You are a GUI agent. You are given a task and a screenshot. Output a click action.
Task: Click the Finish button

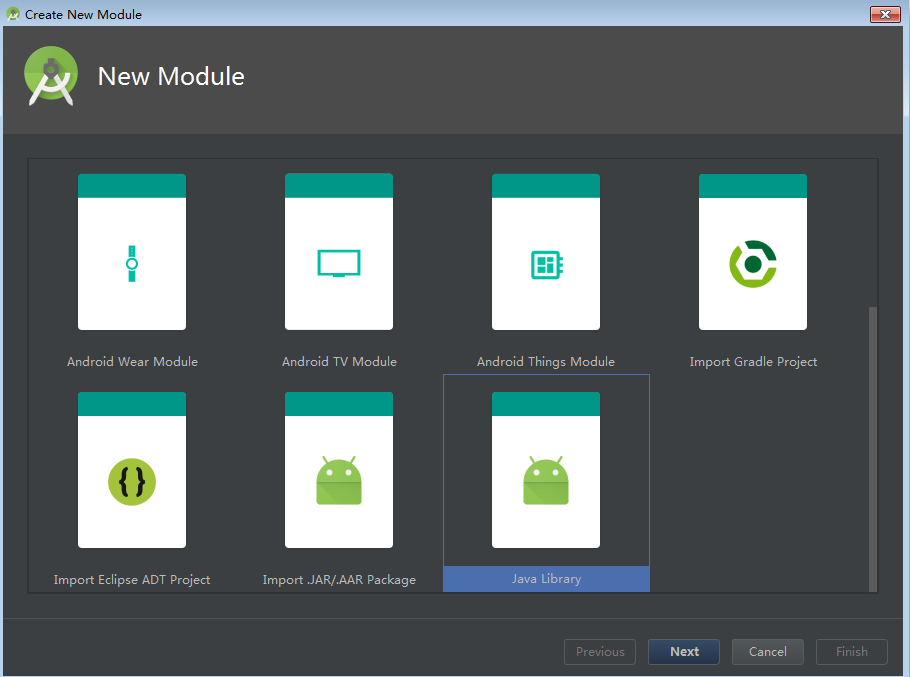pos(851,651)
